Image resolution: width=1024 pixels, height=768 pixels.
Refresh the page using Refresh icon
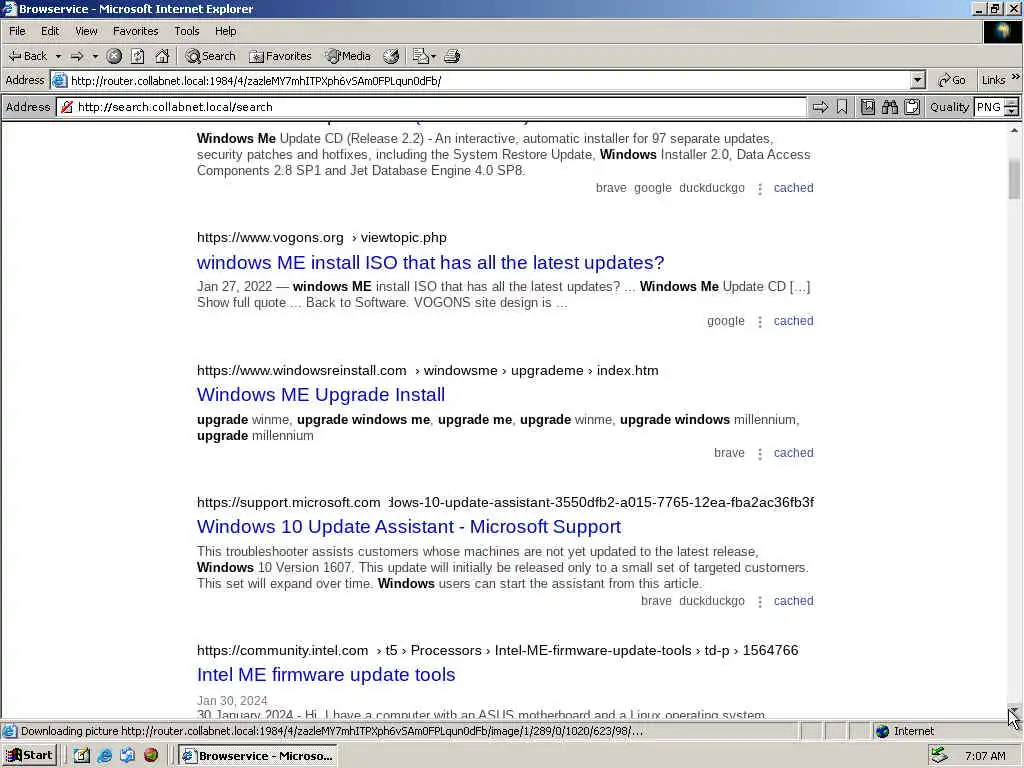coord(137,56)
